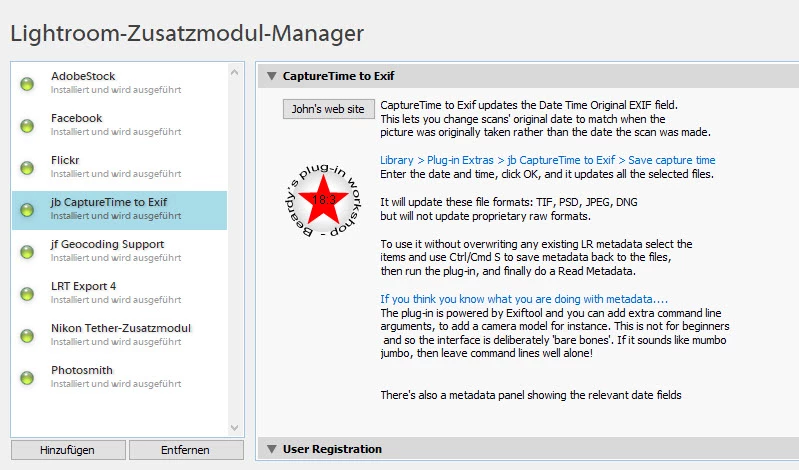Screen dimensions: 799x470
Task: Click the Hinzufügen button
Action: [68, 450]
